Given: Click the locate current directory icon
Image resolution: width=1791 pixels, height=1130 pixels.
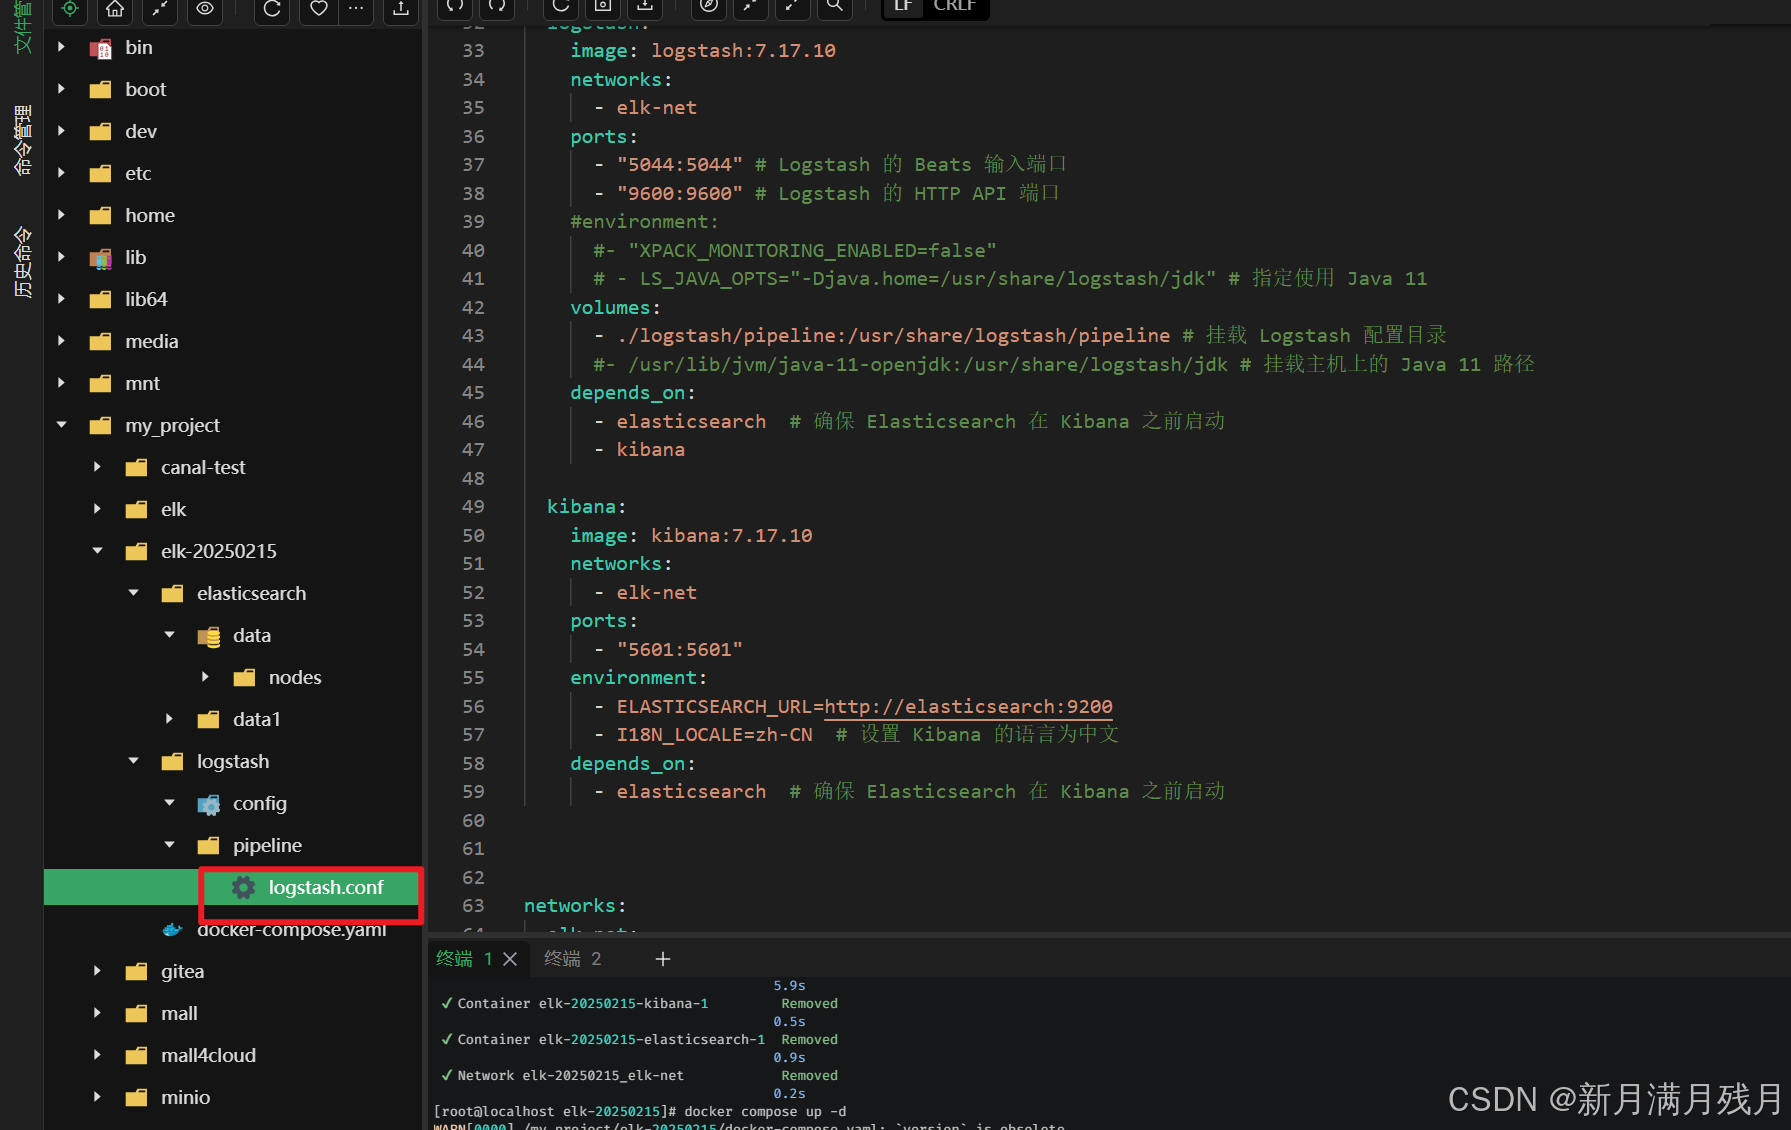Looking at the screenshot, I should [69, 8].
